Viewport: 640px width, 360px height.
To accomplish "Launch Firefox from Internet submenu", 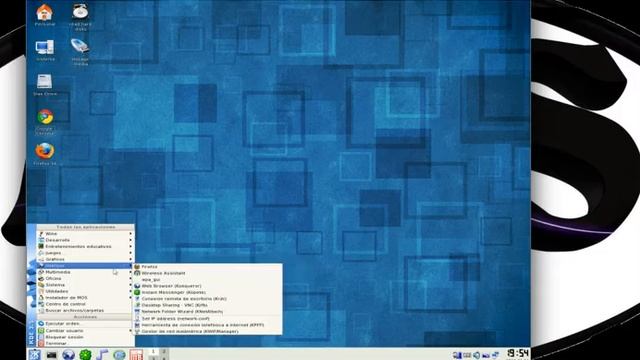I will tap(208, 267).
